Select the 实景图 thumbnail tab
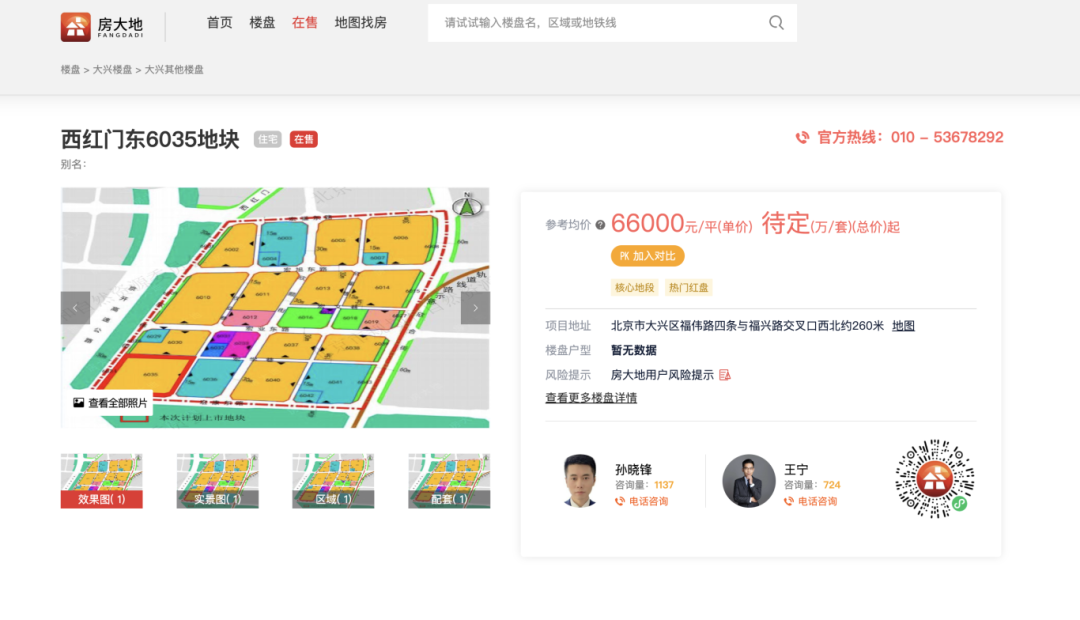This screenshot has height=620, width=1080. point(217,481)
